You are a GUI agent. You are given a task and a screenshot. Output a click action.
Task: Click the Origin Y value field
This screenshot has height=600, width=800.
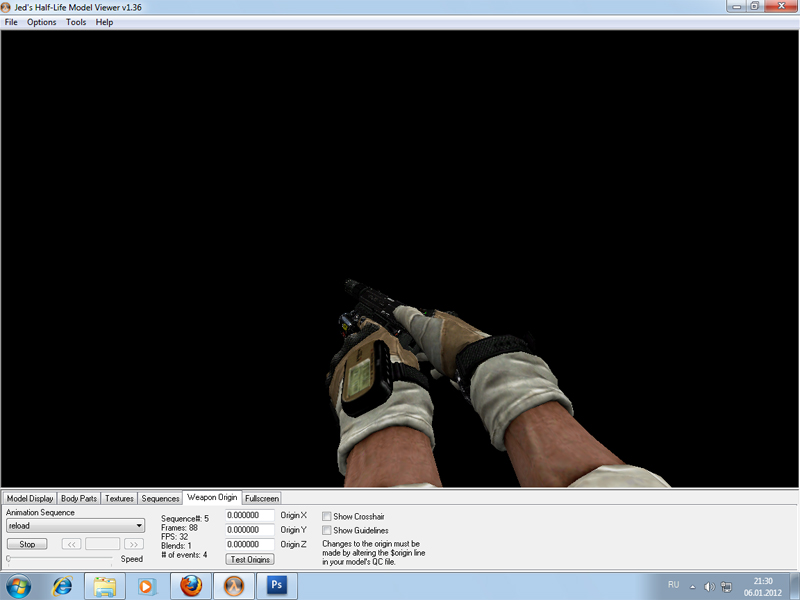click(249, 530)
